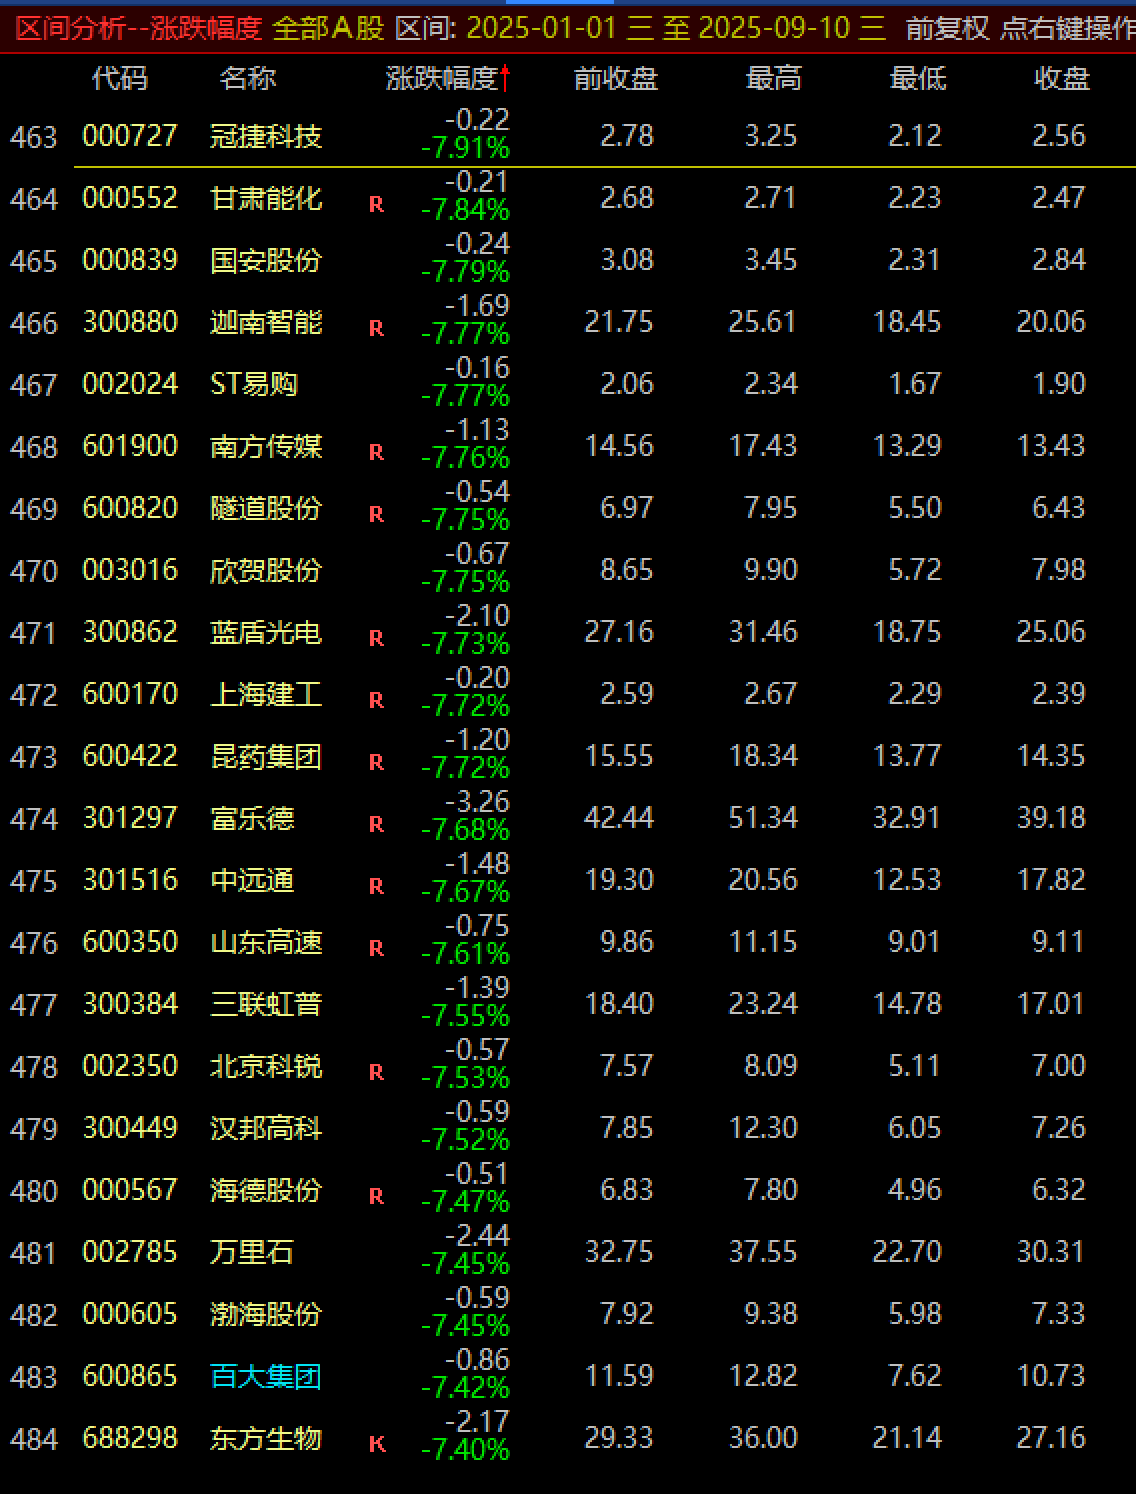Click the R marker beside 隧道股份
Screen dimensions: 1136x1494
(376, 515)
